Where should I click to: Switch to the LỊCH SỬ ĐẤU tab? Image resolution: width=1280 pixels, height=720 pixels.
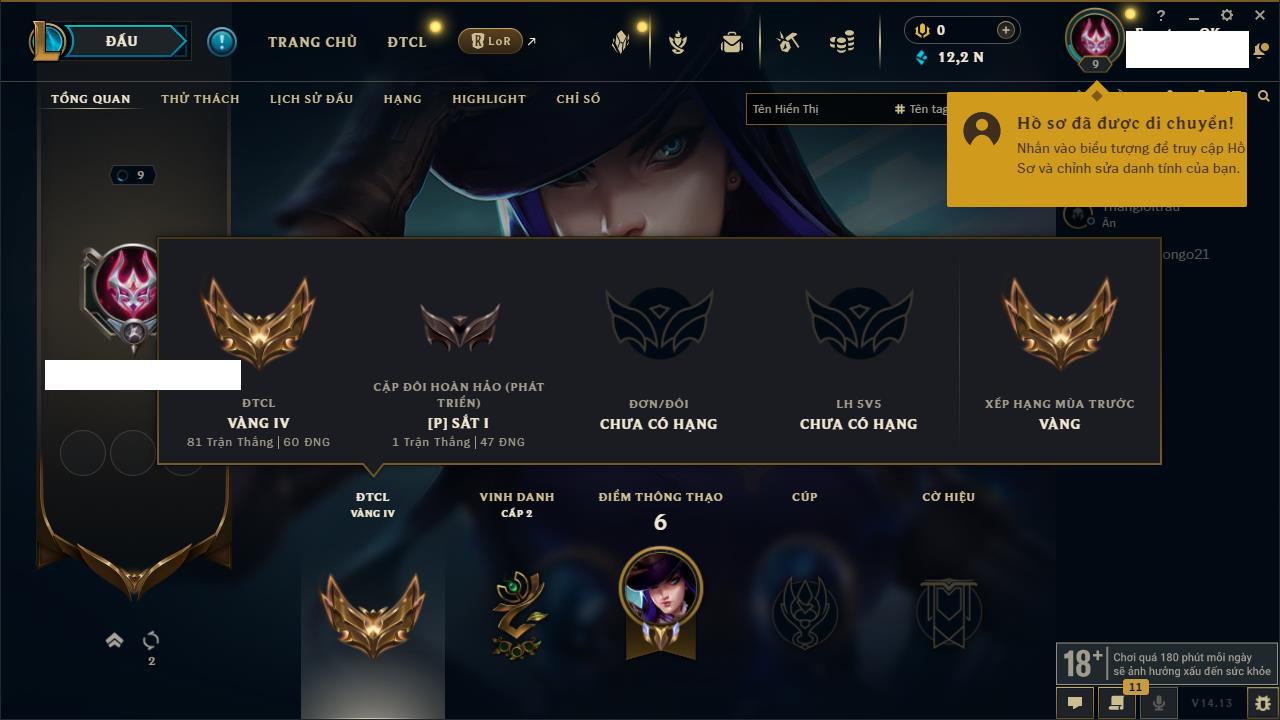click(311, 98)
